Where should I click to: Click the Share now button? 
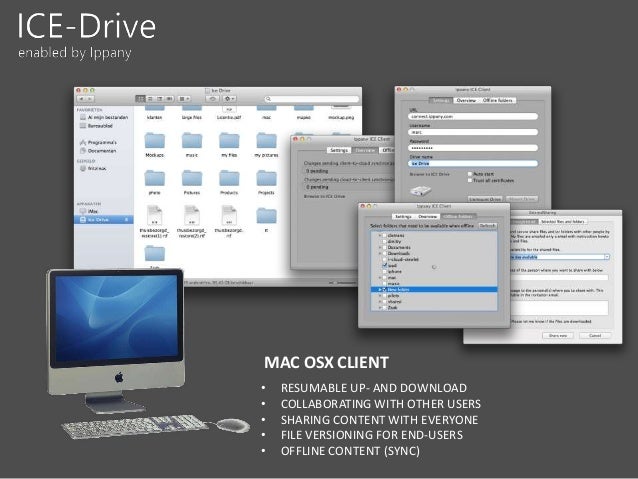tap(558, 336)
